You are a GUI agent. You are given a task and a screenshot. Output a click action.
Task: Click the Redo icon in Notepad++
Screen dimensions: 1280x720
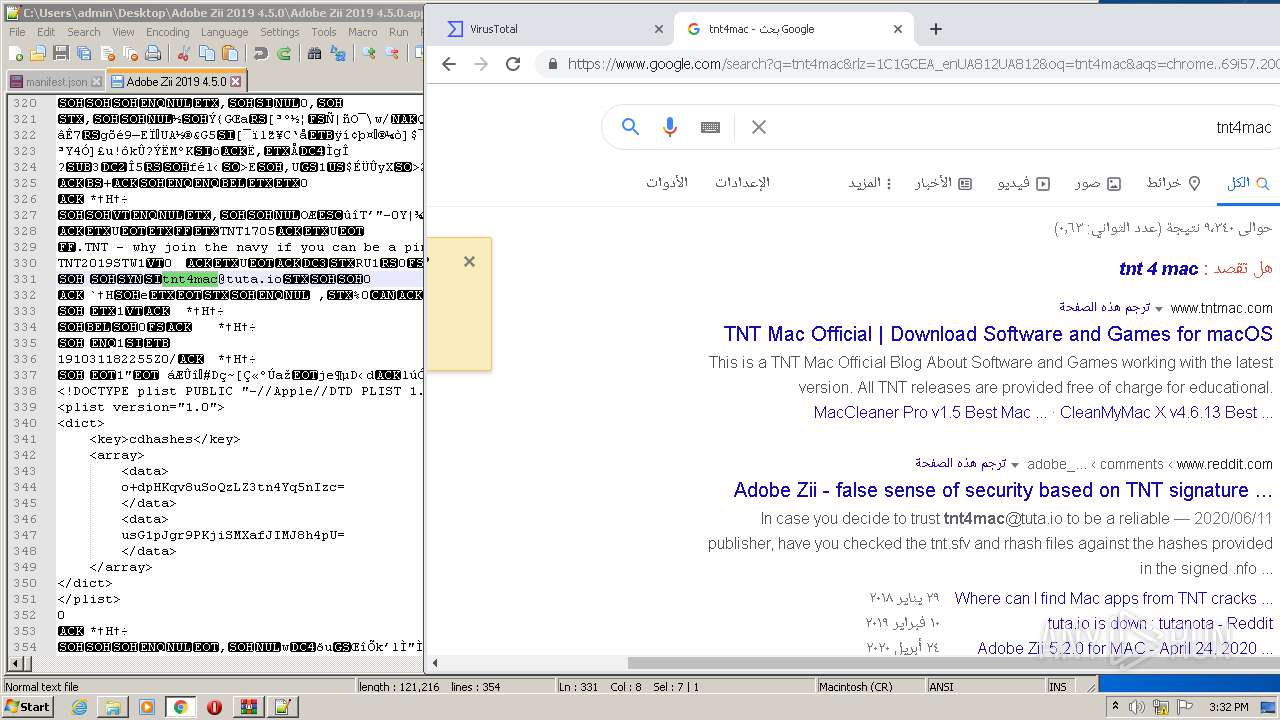(284, 53)
